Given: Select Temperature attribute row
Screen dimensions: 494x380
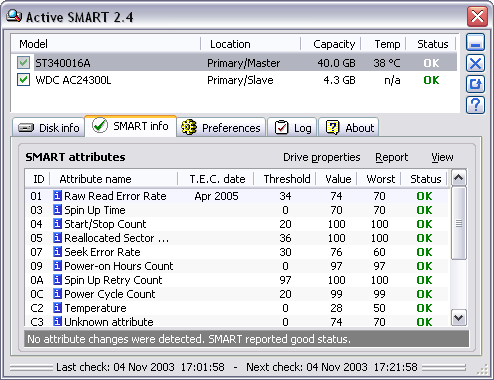Looking at the screenshot, I should coord(237,308).
